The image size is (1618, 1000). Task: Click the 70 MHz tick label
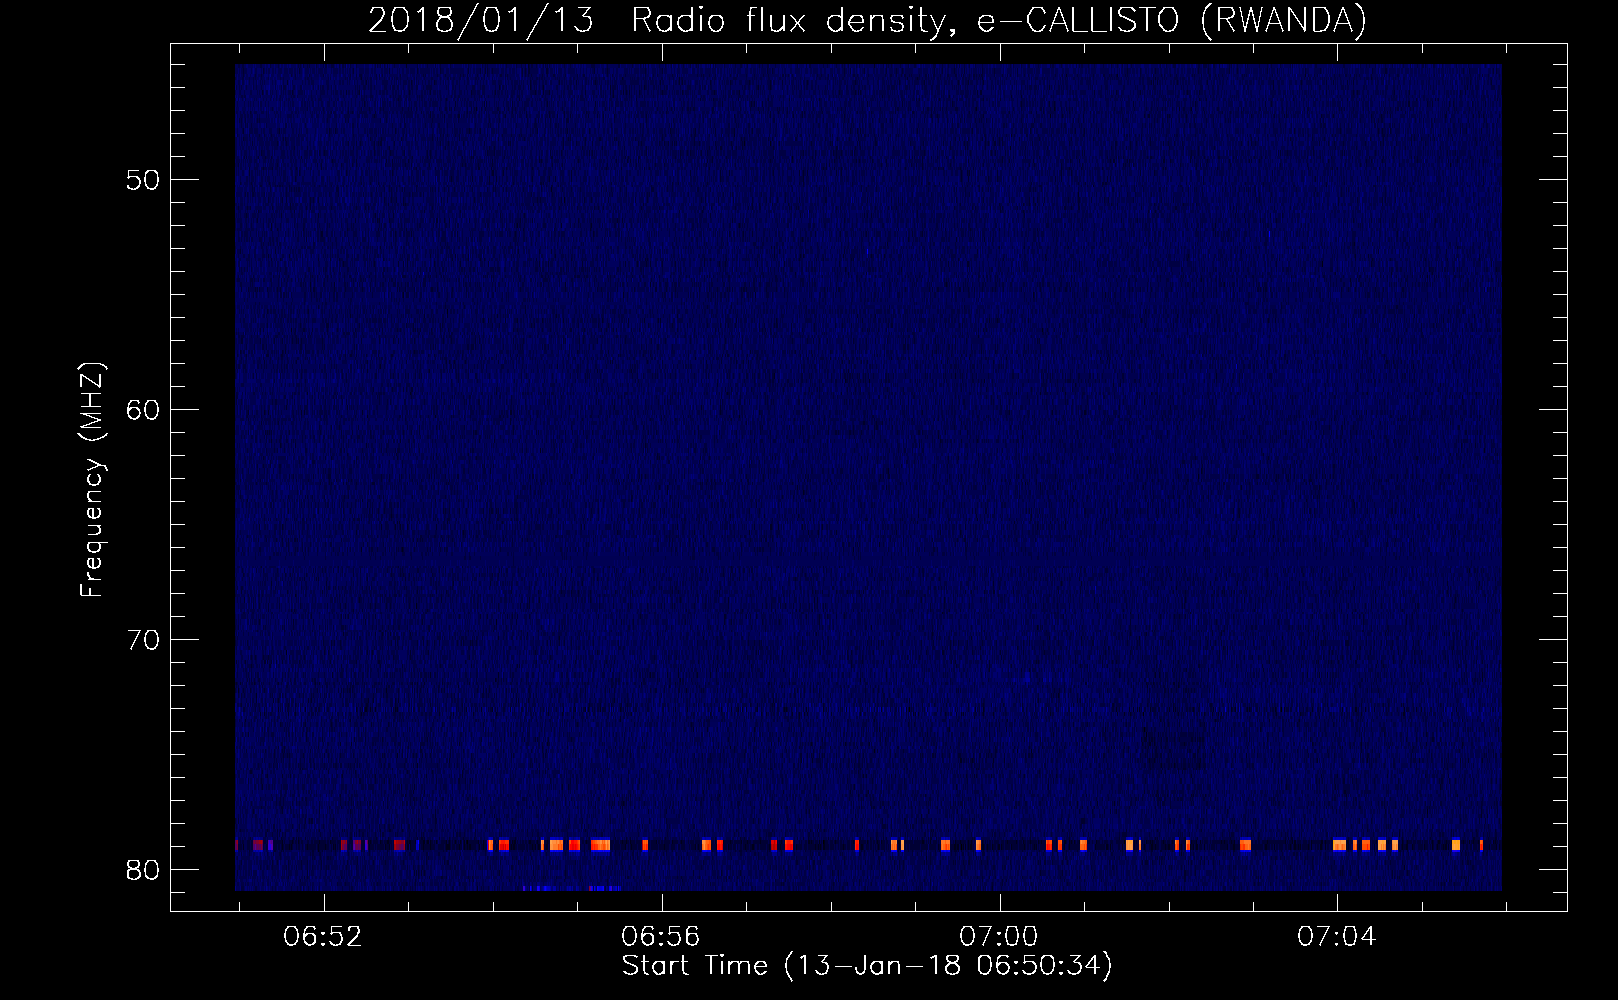pyautogui.click(x=143, y=640)
